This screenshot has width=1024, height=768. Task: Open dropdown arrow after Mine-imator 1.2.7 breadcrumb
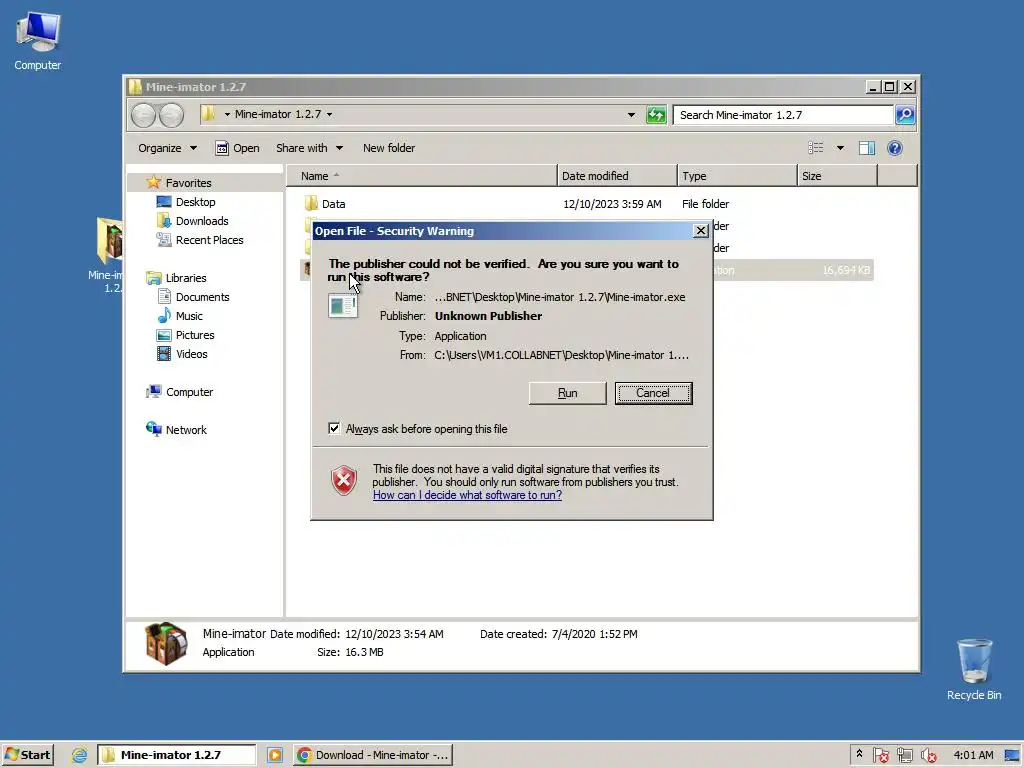[x=329, y=114]
